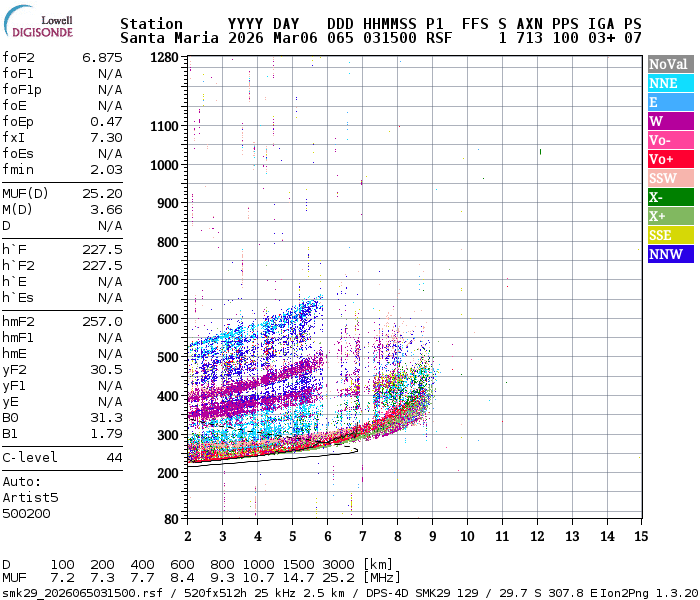Screen dimensions: 700x600
Task: Select the NoVal legend swatch
Action: 671,64
